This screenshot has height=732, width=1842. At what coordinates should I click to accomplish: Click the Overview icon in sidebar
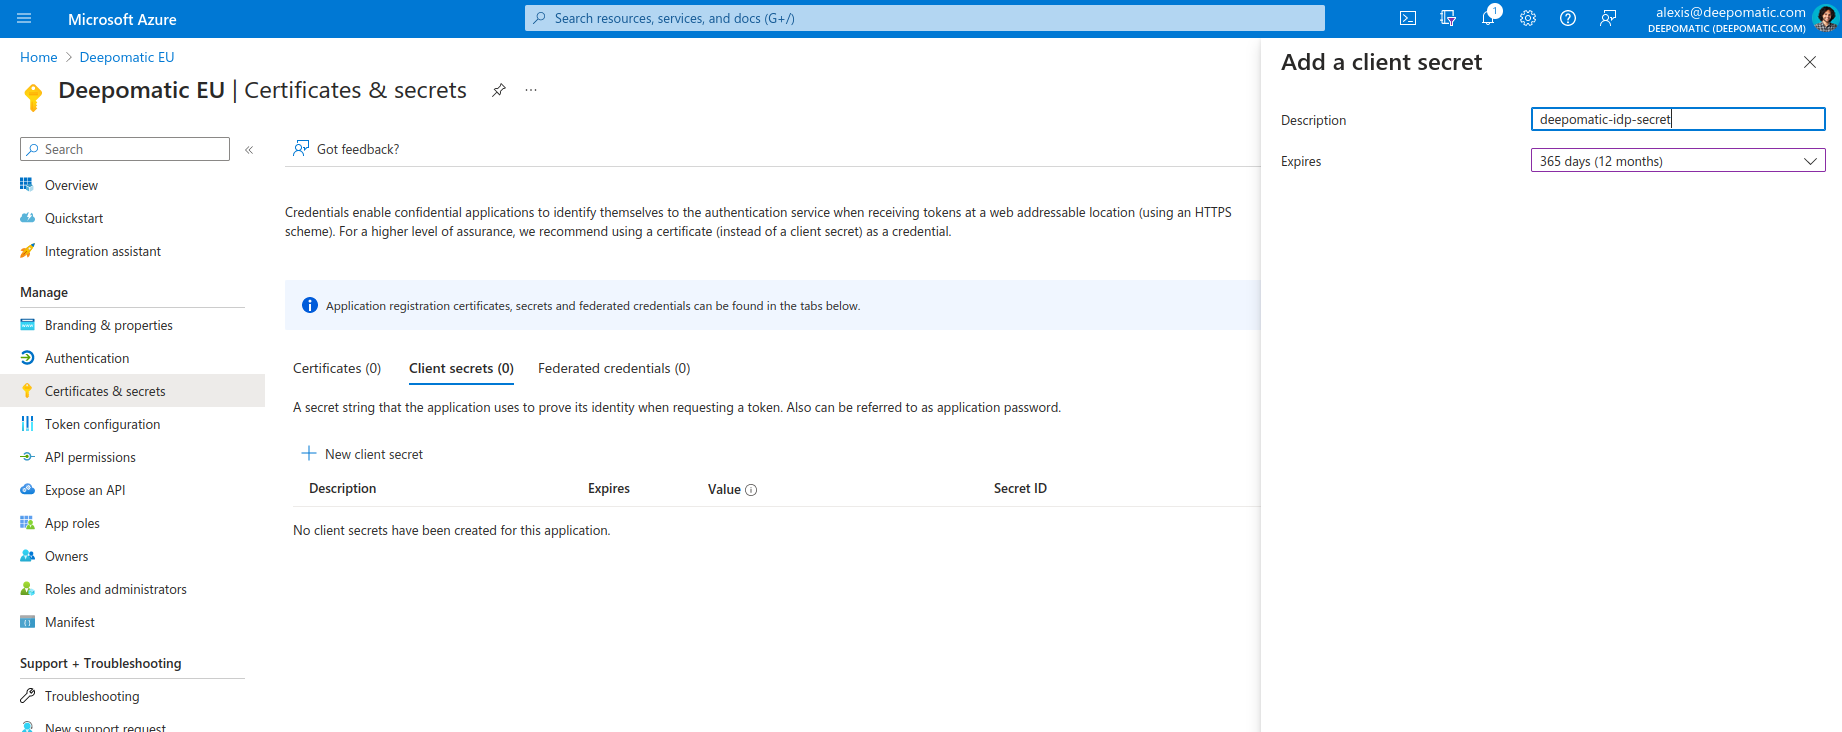pos(27,185)
